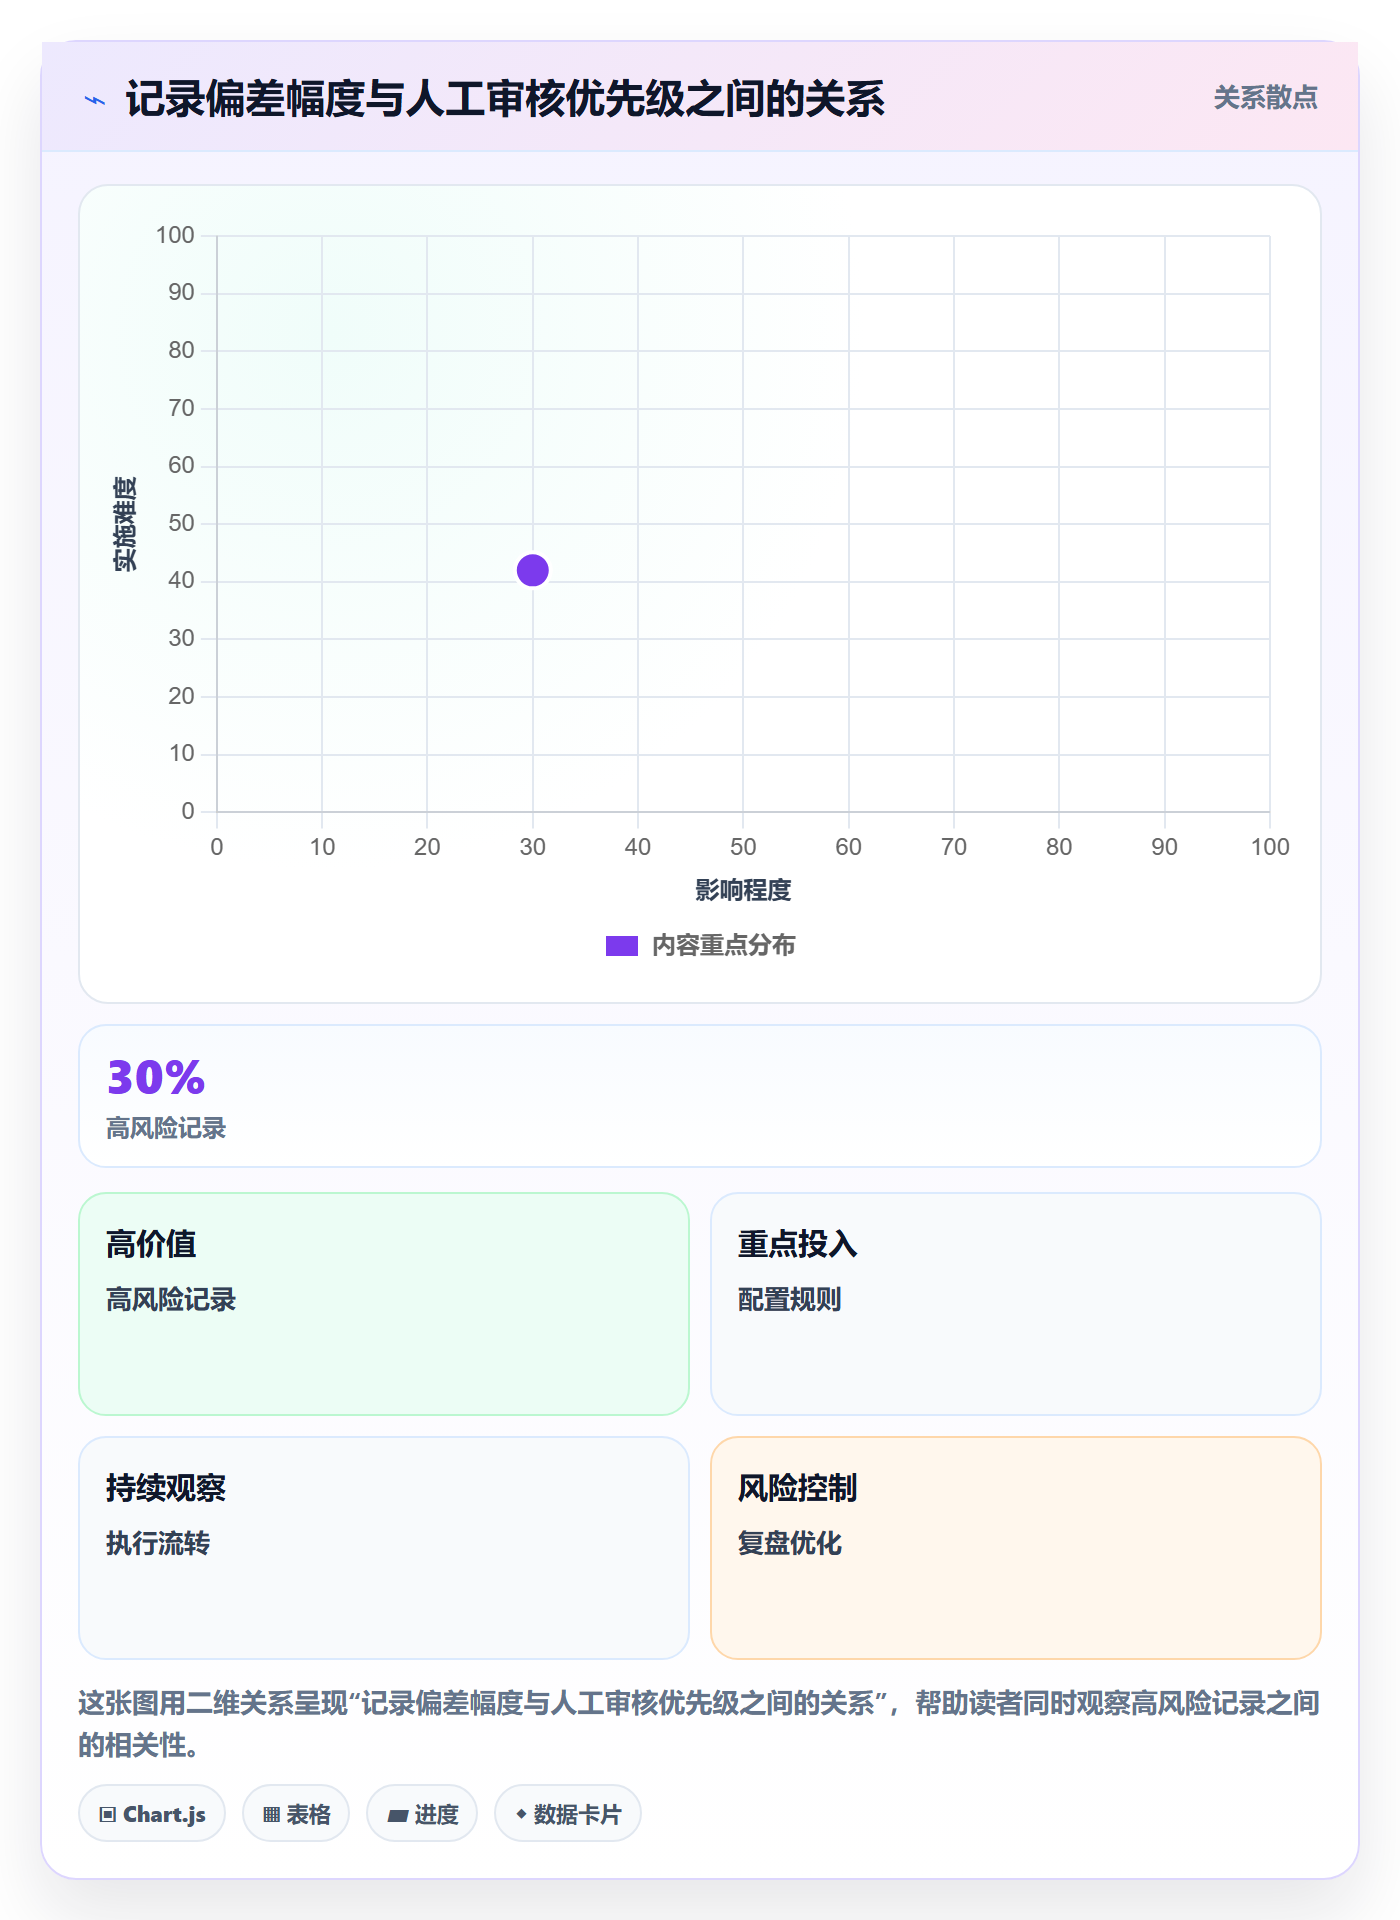Viewport: 1400px width, 1920px height.
Task: Open the 风险控制 quadrant card
Action: tap(1015, 1547)
